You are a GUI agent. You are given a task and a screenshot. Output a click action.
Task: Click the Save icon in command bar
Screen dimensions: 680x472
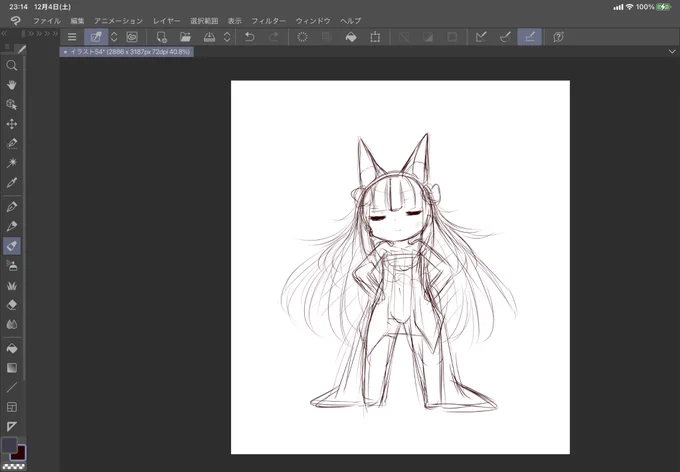(209, 37)
